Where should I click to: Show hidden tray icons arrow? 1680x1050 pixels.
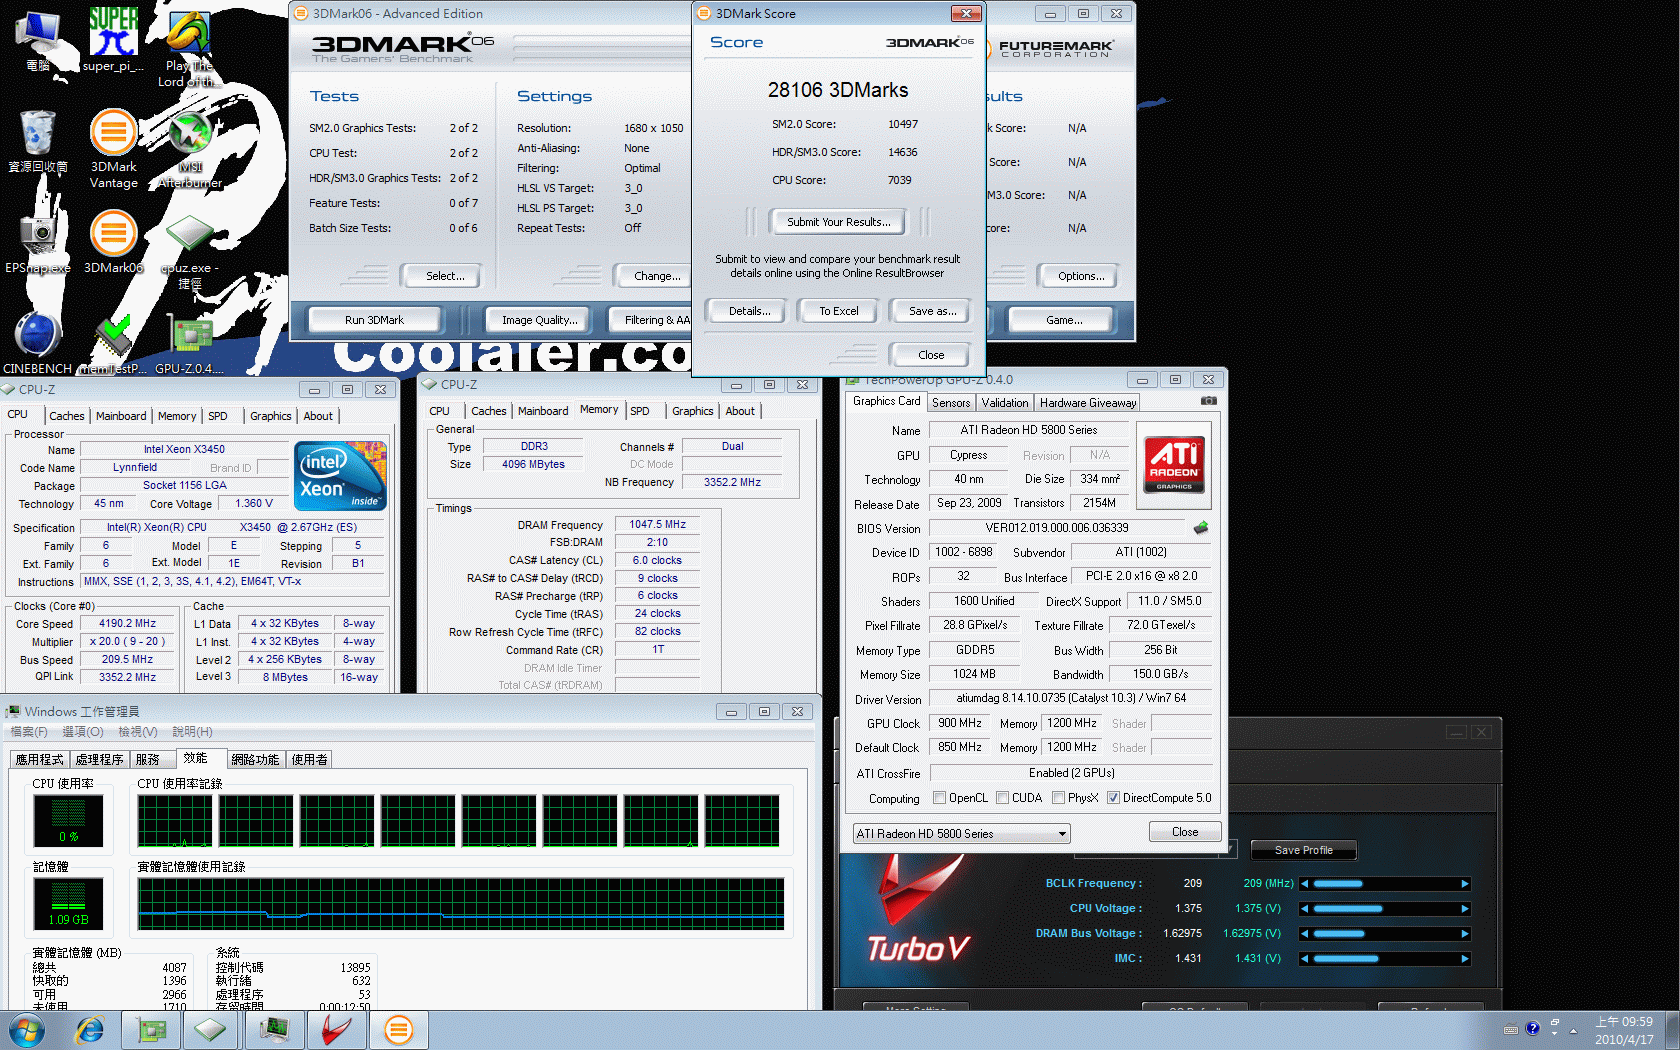tap(1574, 1030)
